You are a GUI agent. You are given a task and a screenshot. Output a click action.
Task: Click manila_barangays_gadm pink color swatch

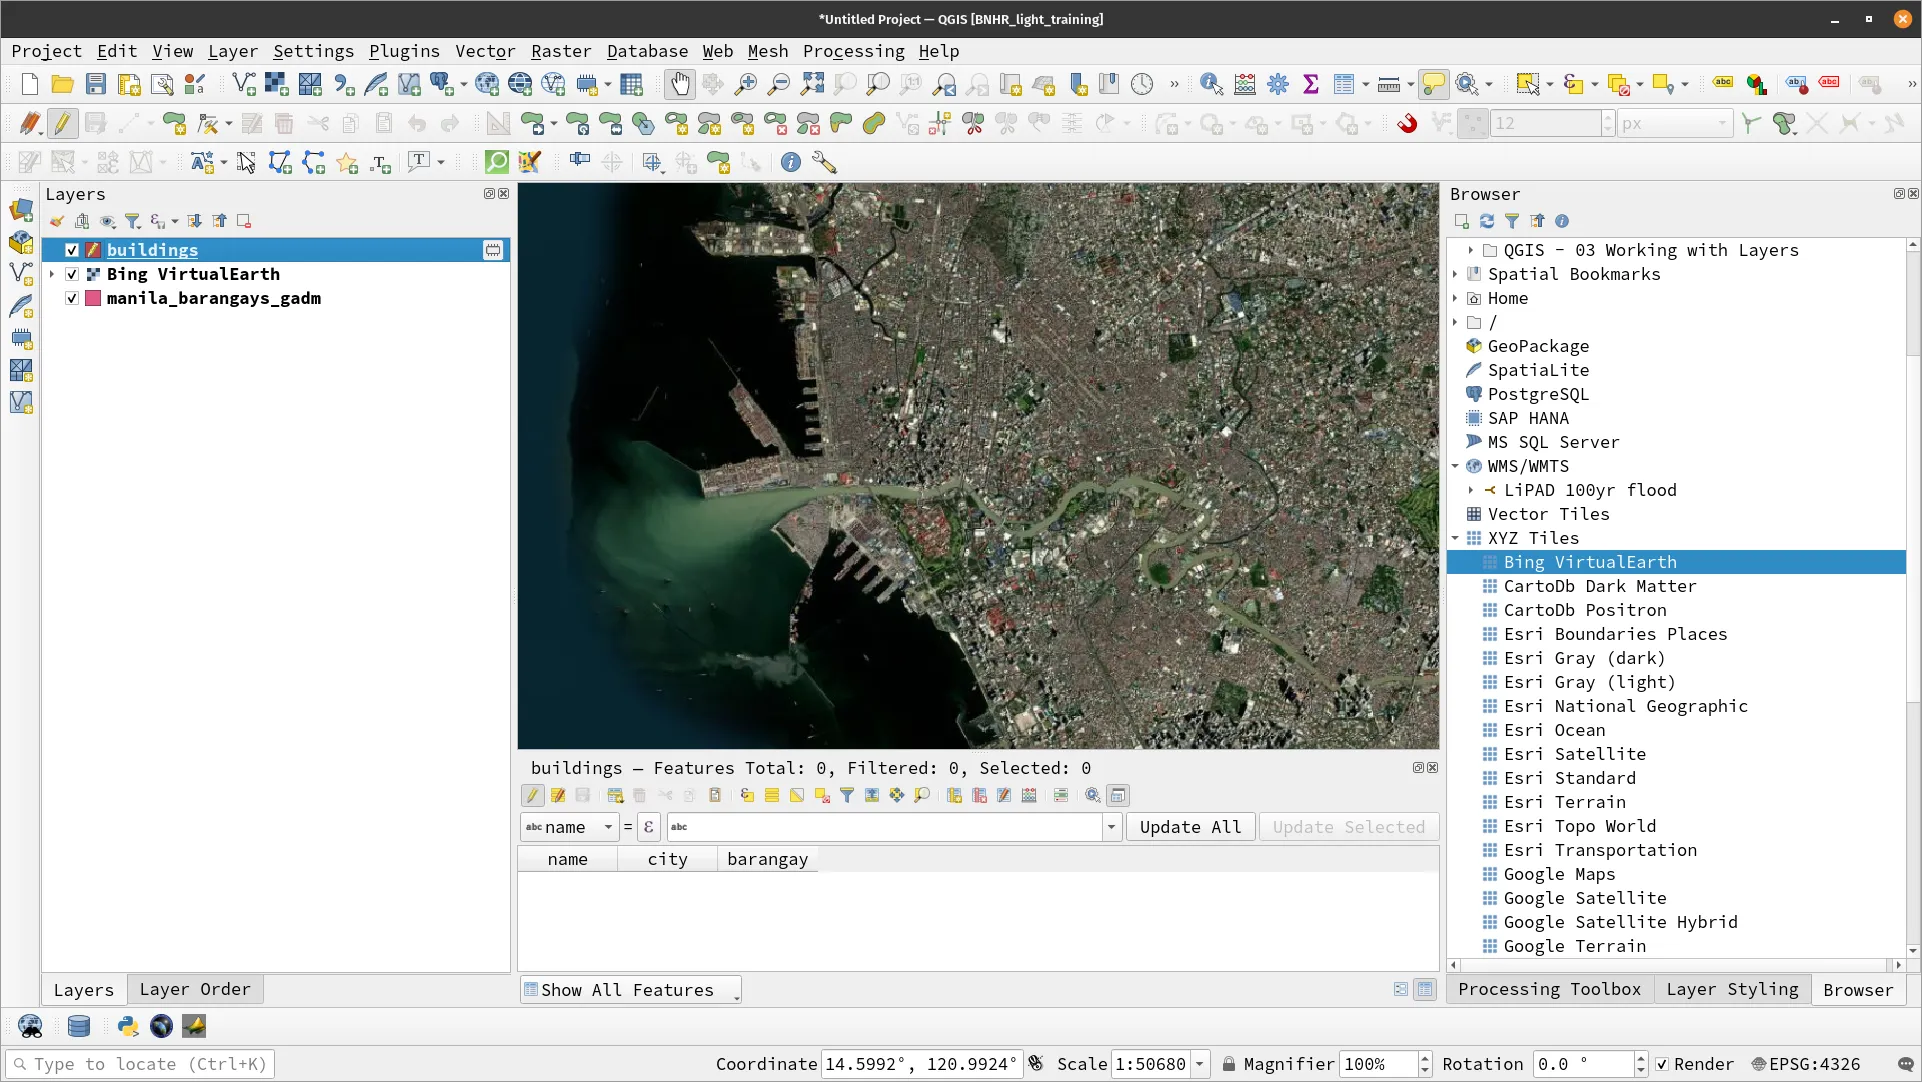point(93,298)
